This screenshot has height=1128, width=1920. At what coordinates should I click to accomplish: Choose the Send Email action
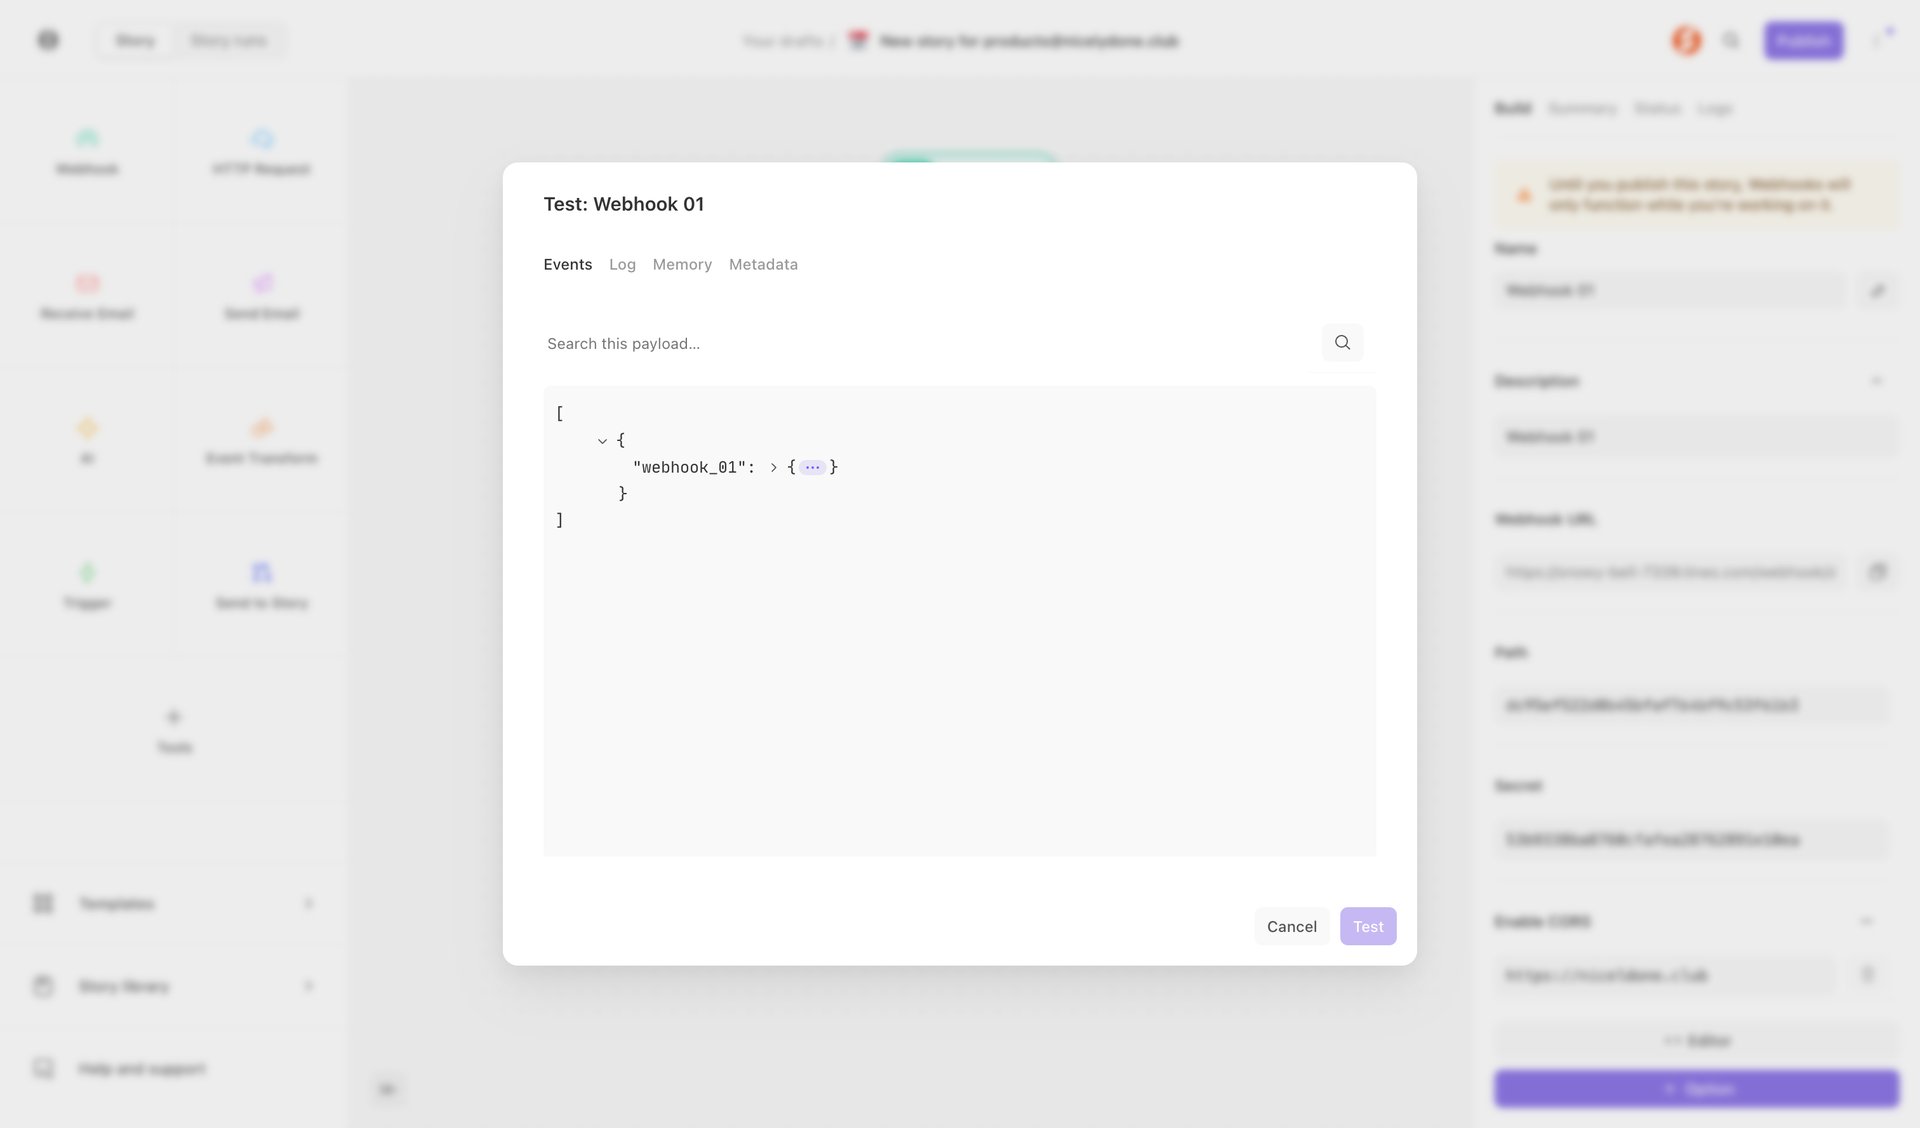pos(262,295)
